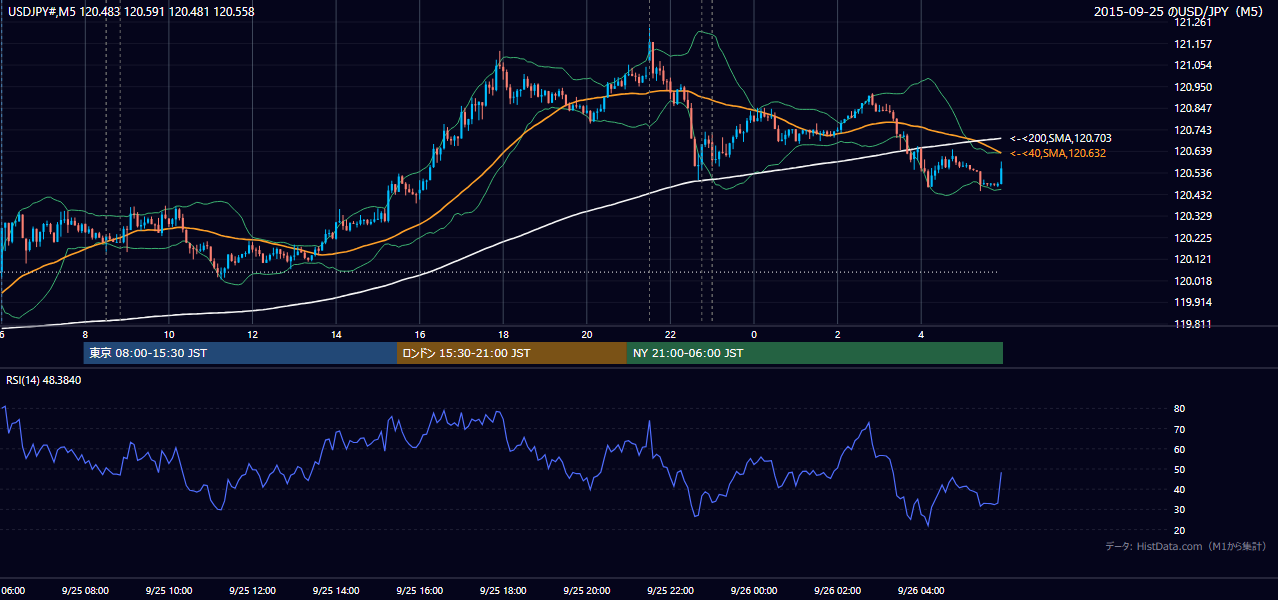Screen dimensions: 1278x600
Task: Click the 9/26 02:00 date label
Action: point(838,591)
